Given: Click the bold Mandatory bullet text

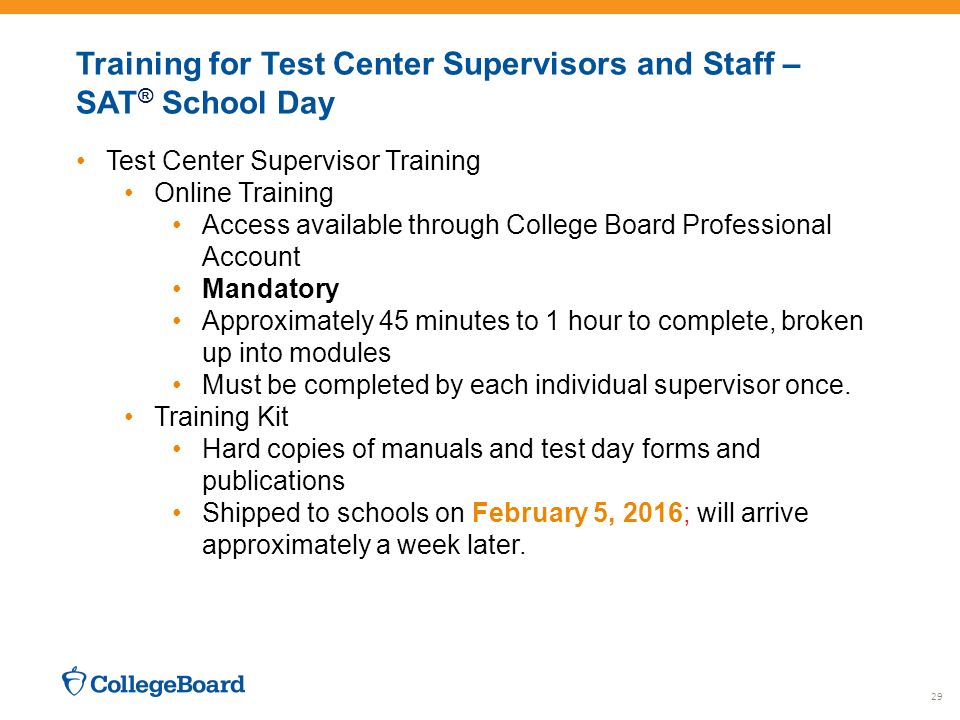Looking at the screenshot, I should (270, 289).
